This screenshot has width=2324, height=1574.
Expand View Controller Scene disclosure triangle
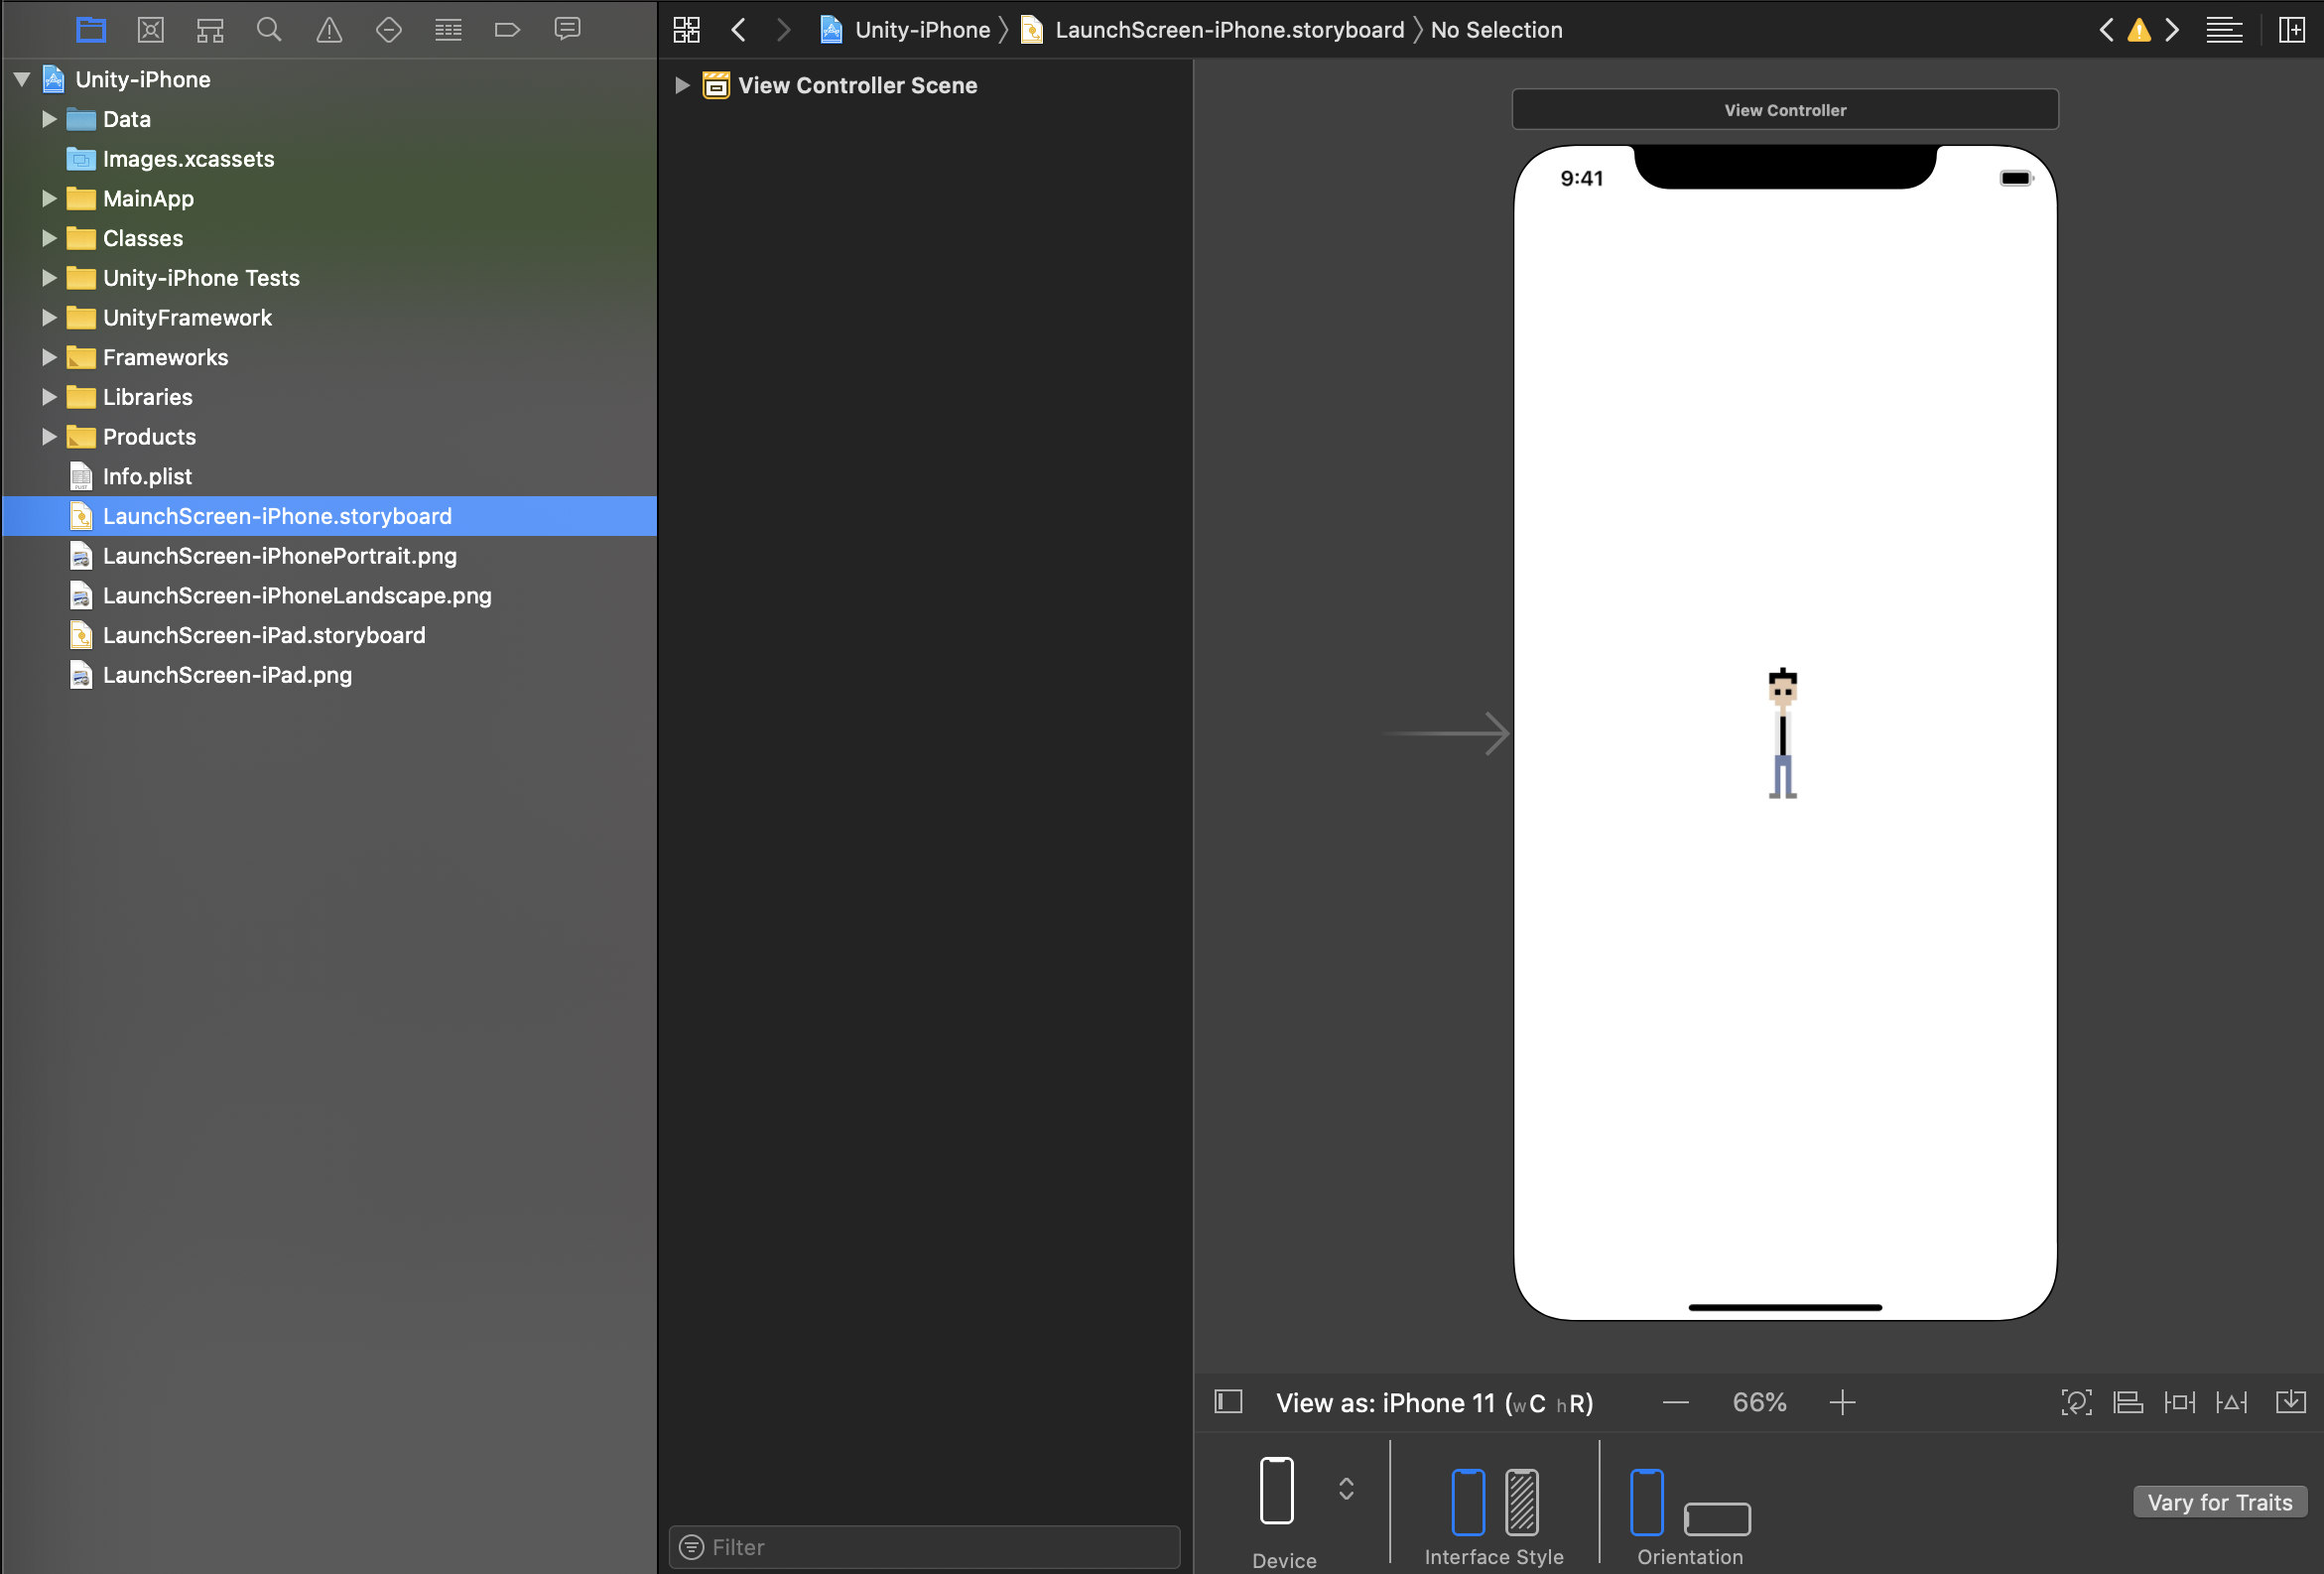tap(682, 85)
